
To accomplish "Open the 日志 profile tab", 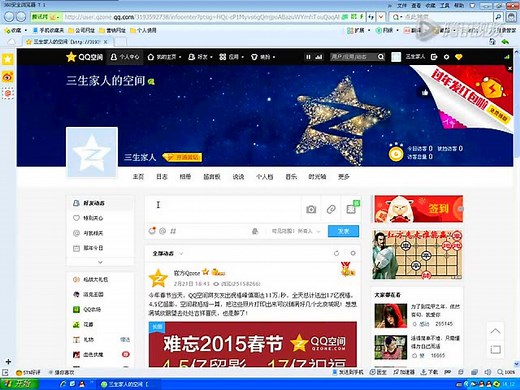I will pyautogui.click(x=162, y=177).
